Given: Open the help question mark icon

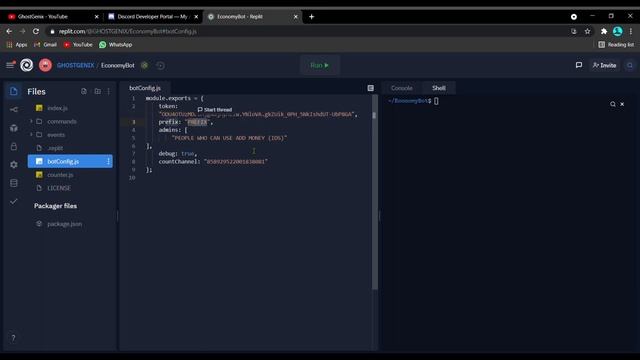Looking at the screenshot, I should coord(13,338).
